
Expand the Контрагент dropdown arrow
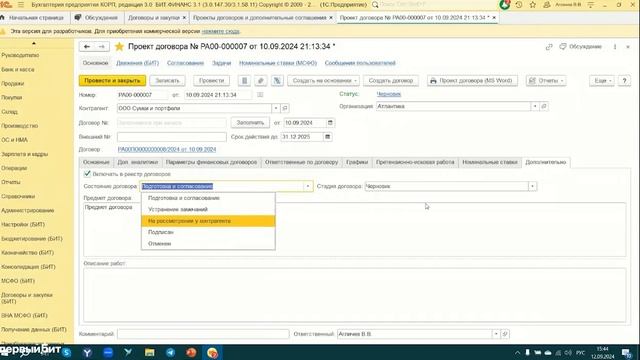(276, 108)
